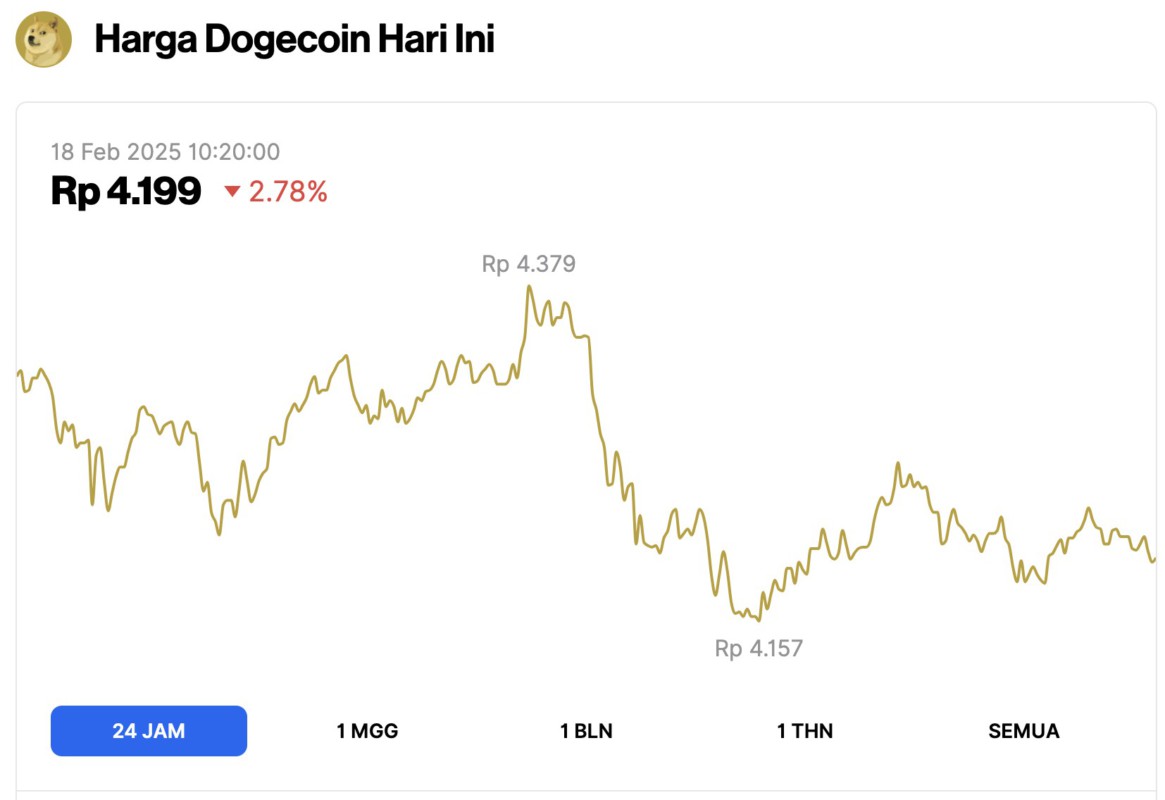The height and width of the screenshot is (800, 1165).
Task: Click the timestamp 18 Feb 2025 10:20:00
Action: point(165,152)
